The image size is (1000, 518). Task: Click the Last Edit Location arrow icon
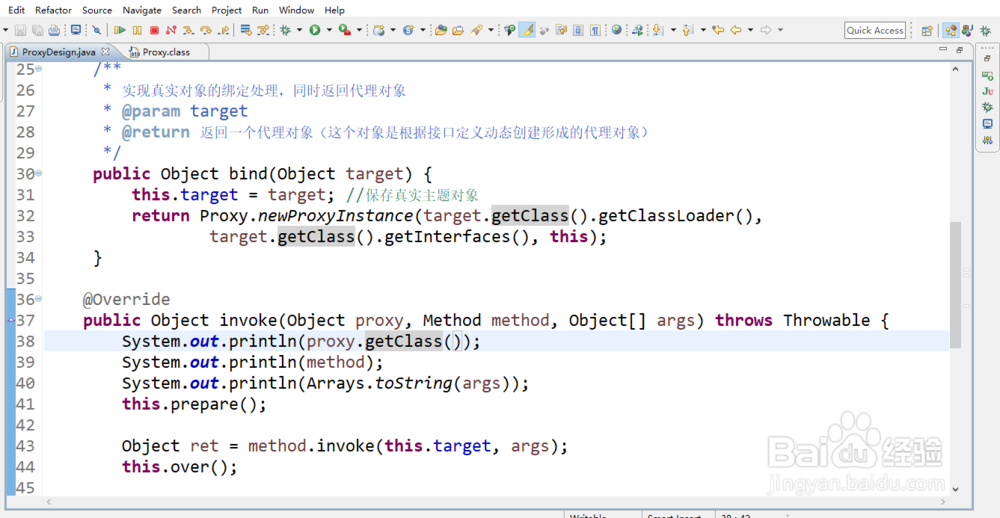[x=718, y=30]
